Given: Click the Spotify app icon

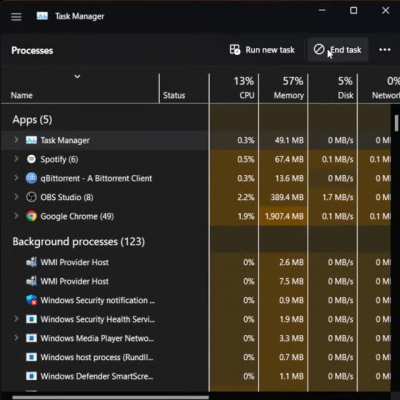Looking at the screenshot, I should (x=31, y=159).
